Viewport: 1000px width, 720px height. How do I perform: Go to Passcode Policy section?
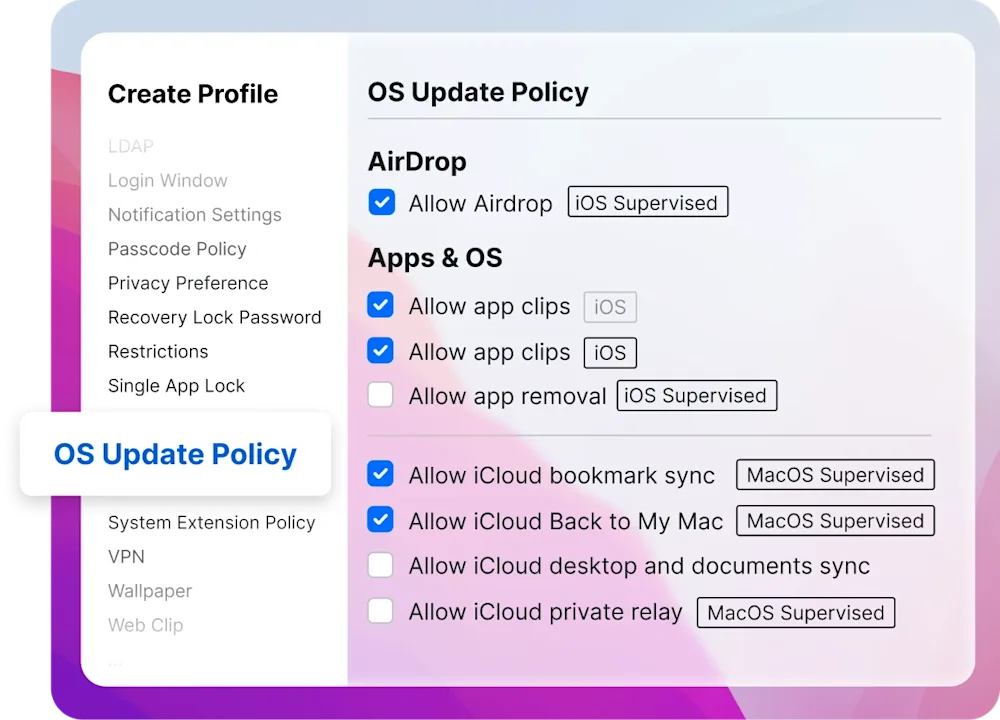coord(177,249)
